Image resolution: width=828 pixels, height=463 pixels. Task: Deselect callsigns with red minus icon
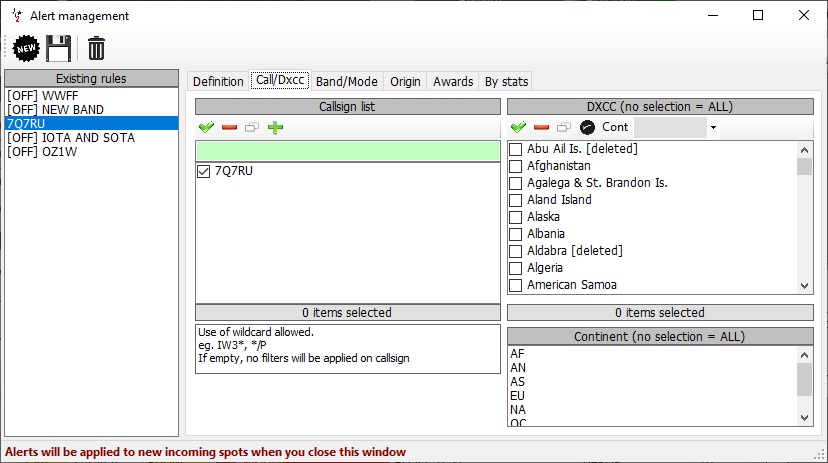pos(229,127)
